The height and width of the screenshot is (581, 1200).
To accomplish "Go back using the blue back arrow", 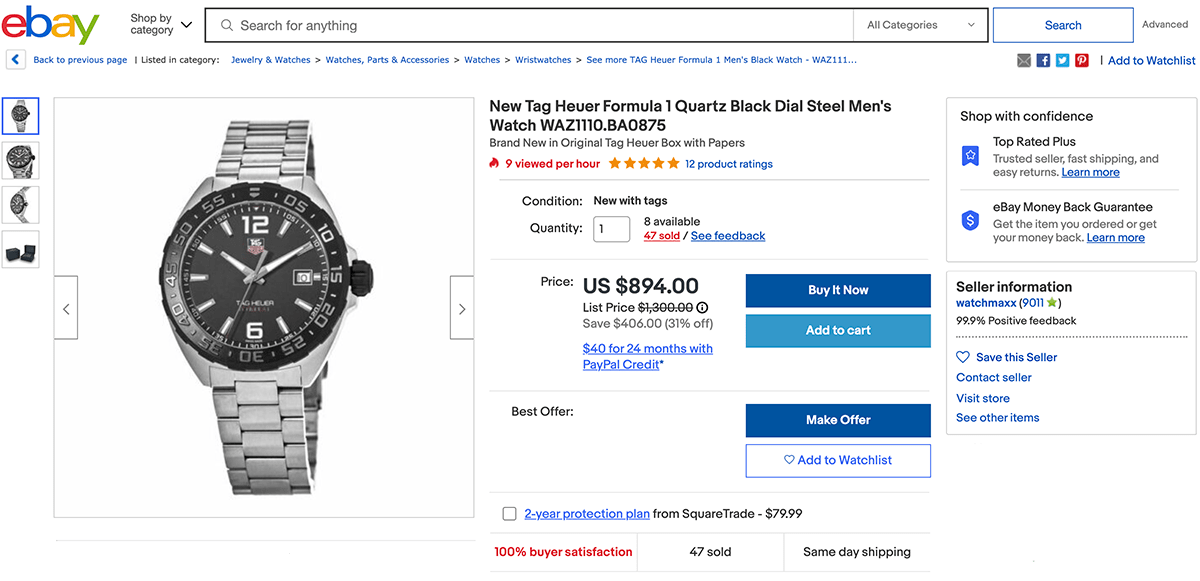I will point(16,60).
